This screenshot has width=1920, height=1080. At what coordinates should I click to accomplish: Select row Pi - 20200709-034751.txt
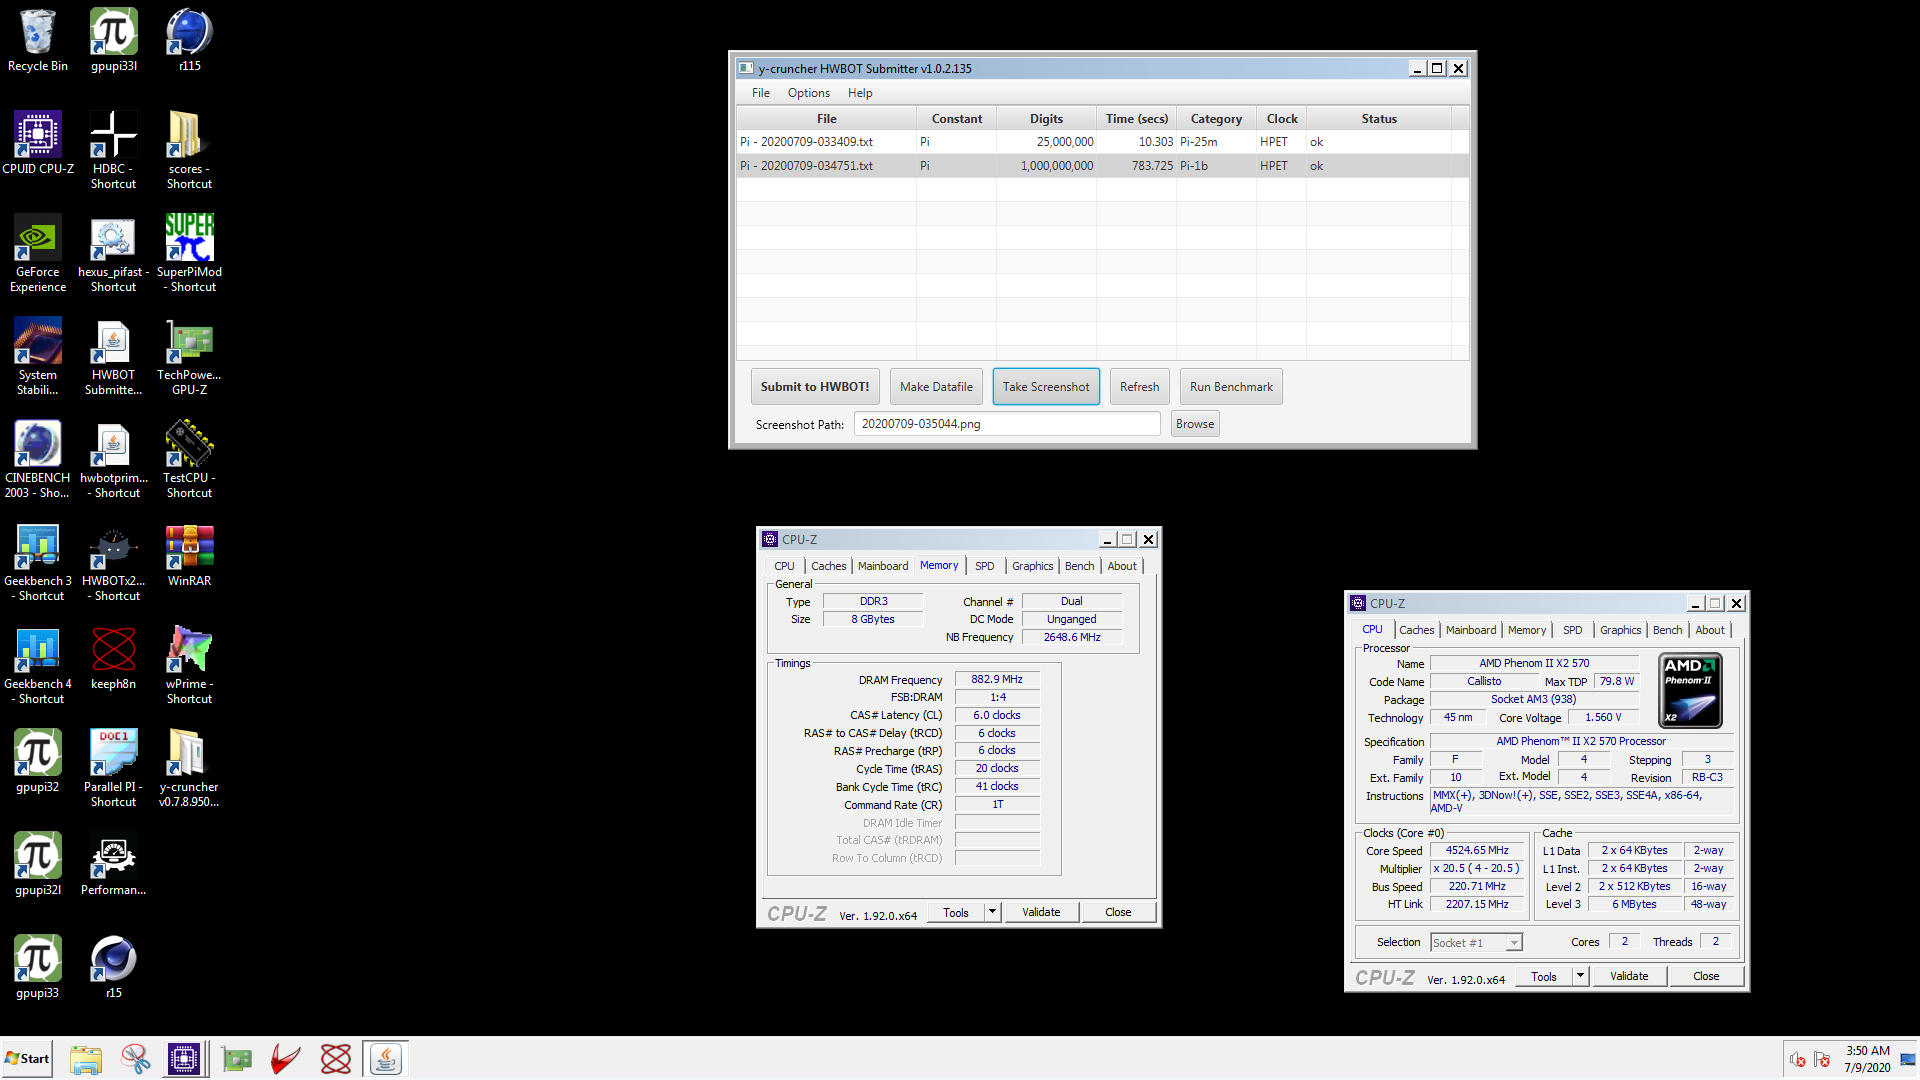[x=1102, y=166]
